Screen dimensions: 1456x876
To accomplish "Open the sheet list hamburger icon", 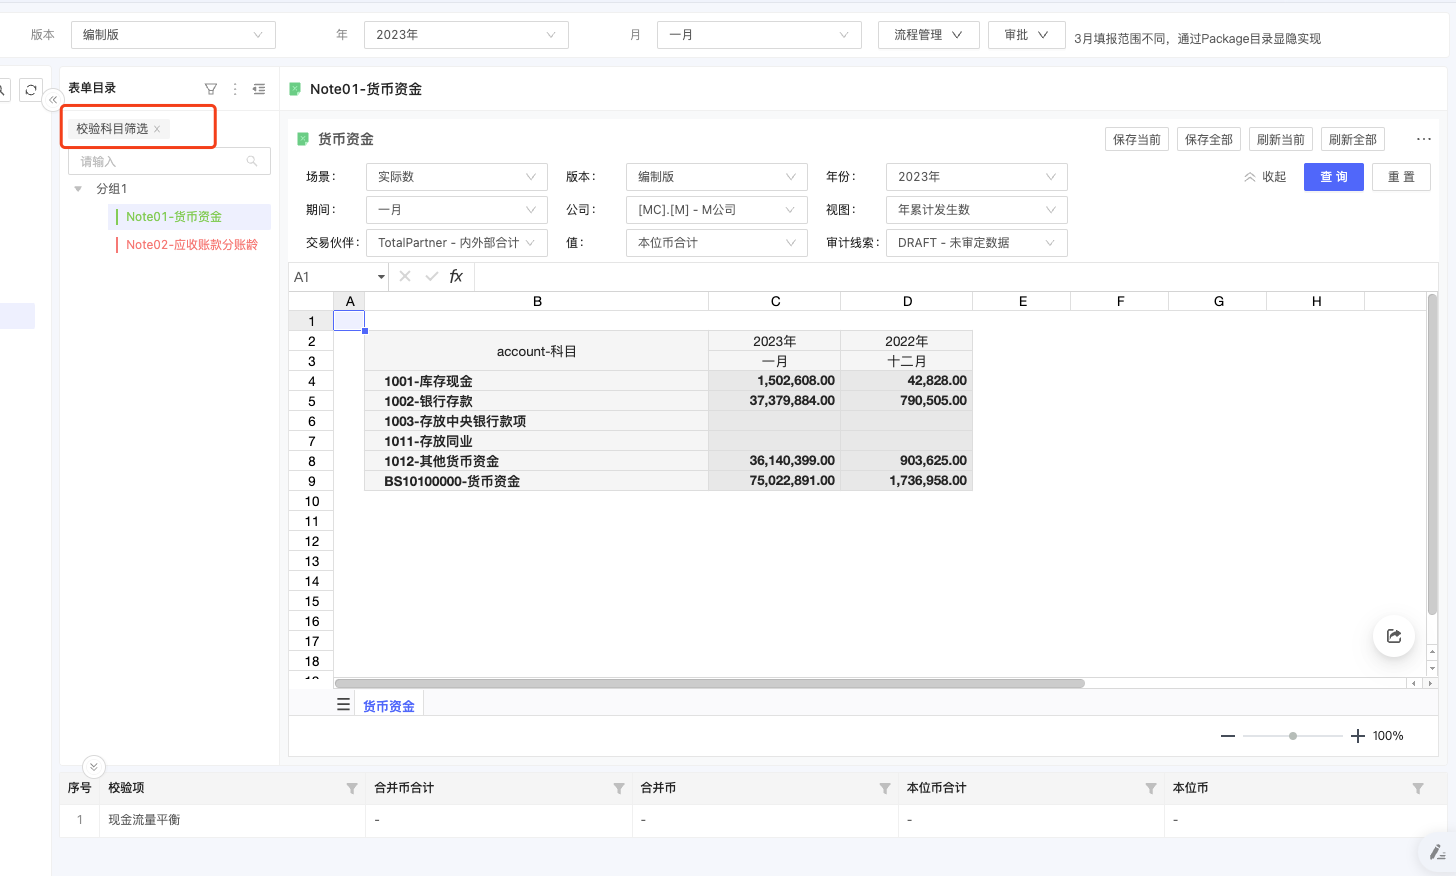I will coord(343,705).
